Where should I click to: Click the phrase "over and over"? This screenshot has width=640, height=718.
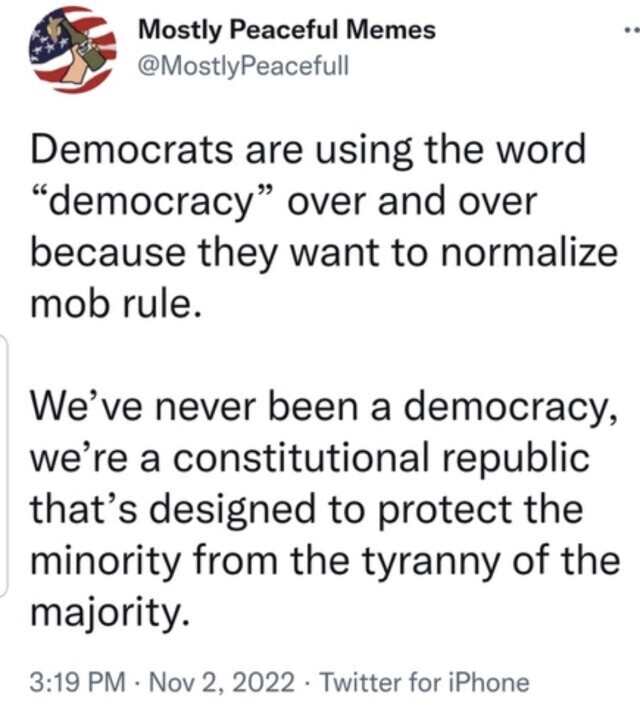pos(413,202)
